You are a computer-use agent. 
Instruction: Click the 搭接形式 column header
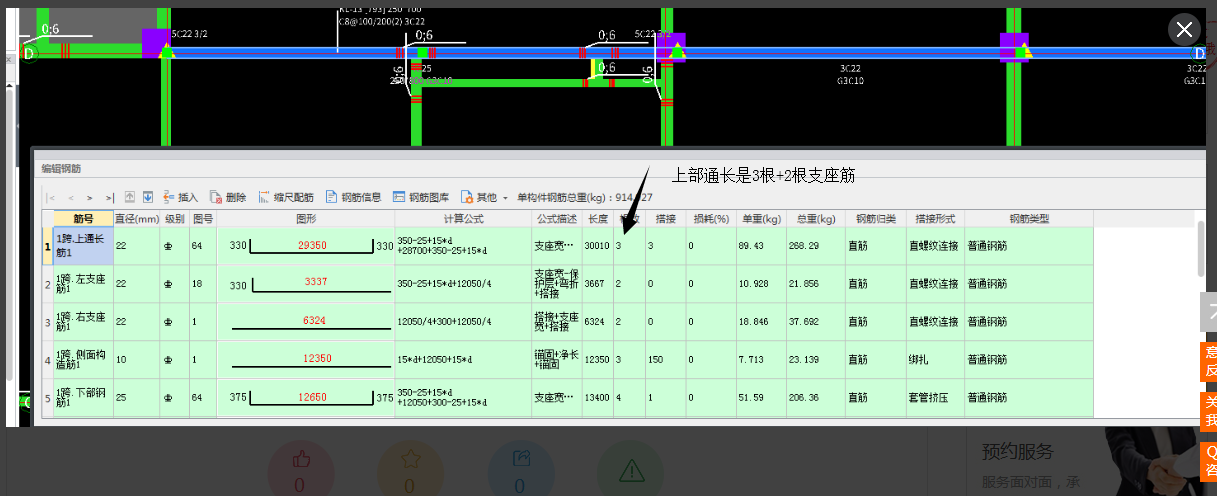click(935, 218)
